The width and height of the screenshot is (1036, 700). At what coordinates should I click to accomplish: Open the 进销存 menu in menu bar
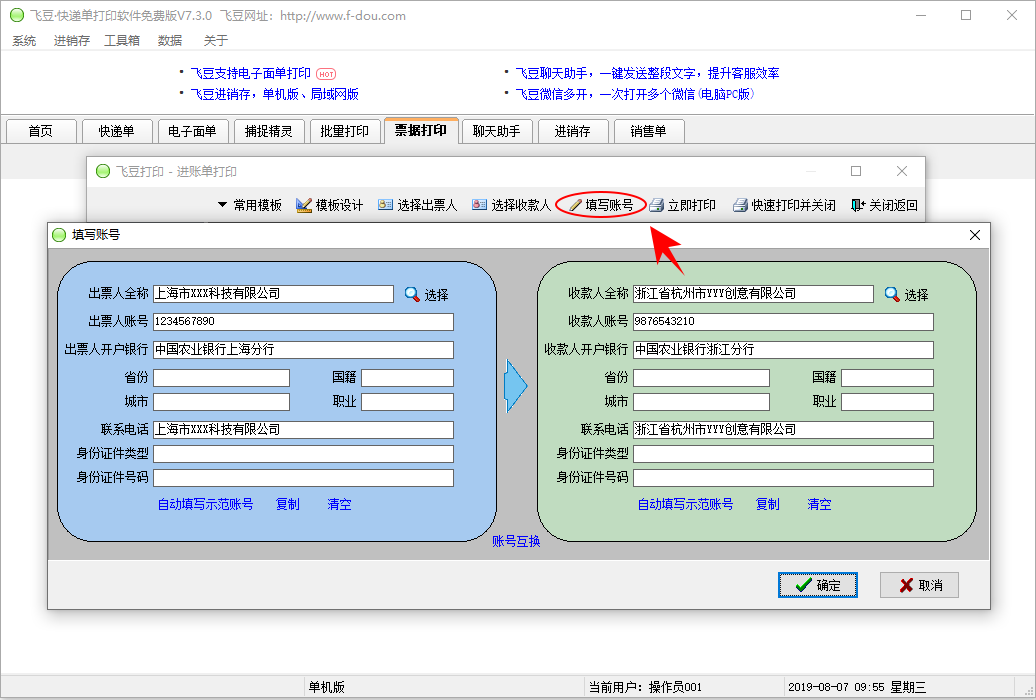pos(71,40)
